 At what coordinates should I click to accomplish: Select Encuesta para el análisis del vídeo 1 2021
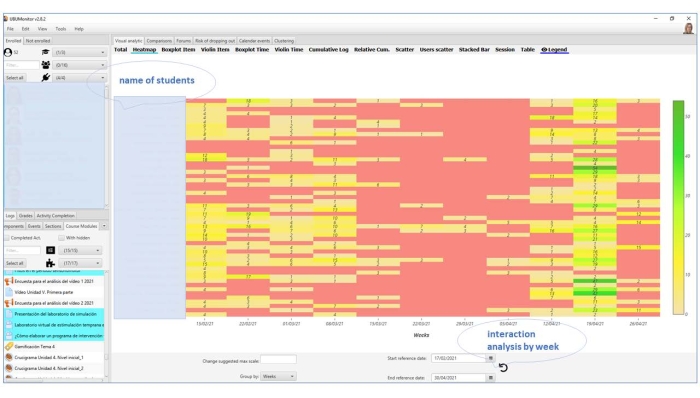[54, 281]
